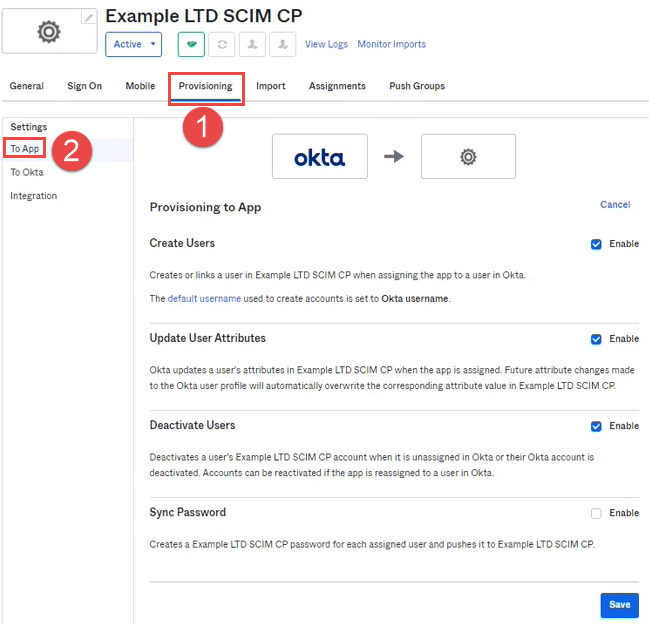Screen dimensions: 649x624
Task: Switch to the Assignments tab
Action: 337,86
